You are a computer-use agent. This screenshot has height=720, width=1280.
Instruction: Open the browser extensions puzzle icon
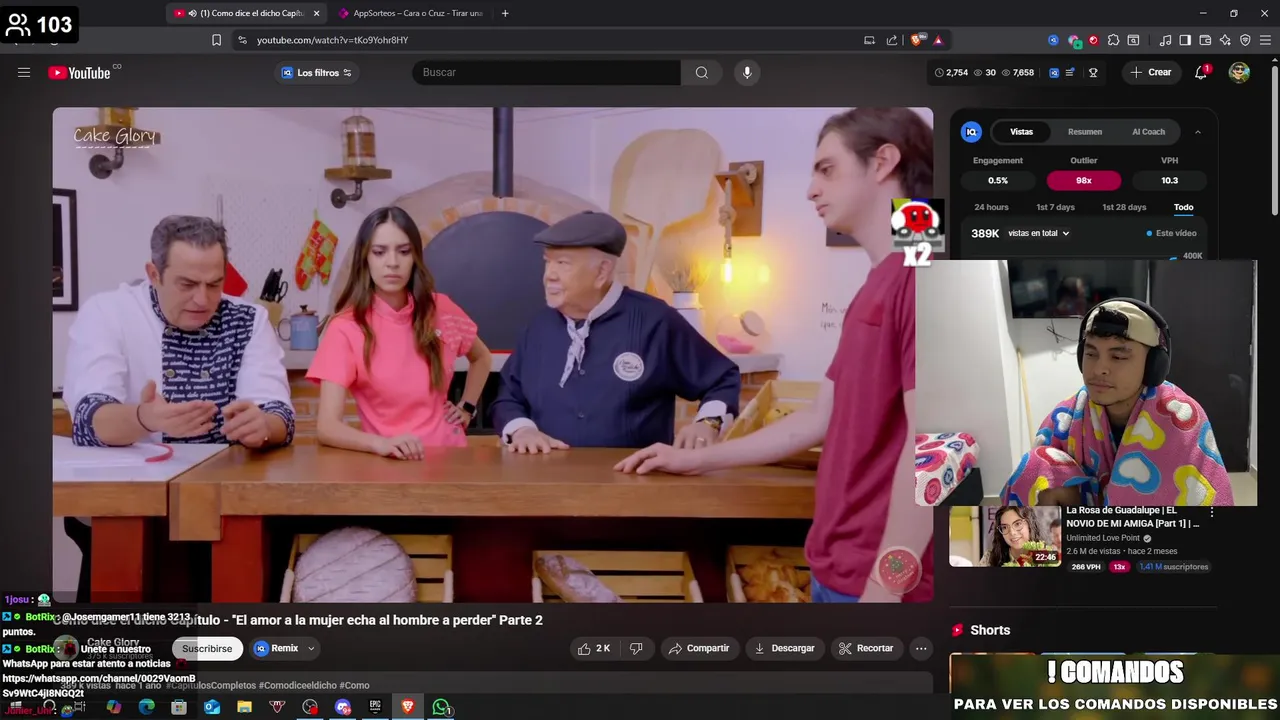click(1113, 40)
